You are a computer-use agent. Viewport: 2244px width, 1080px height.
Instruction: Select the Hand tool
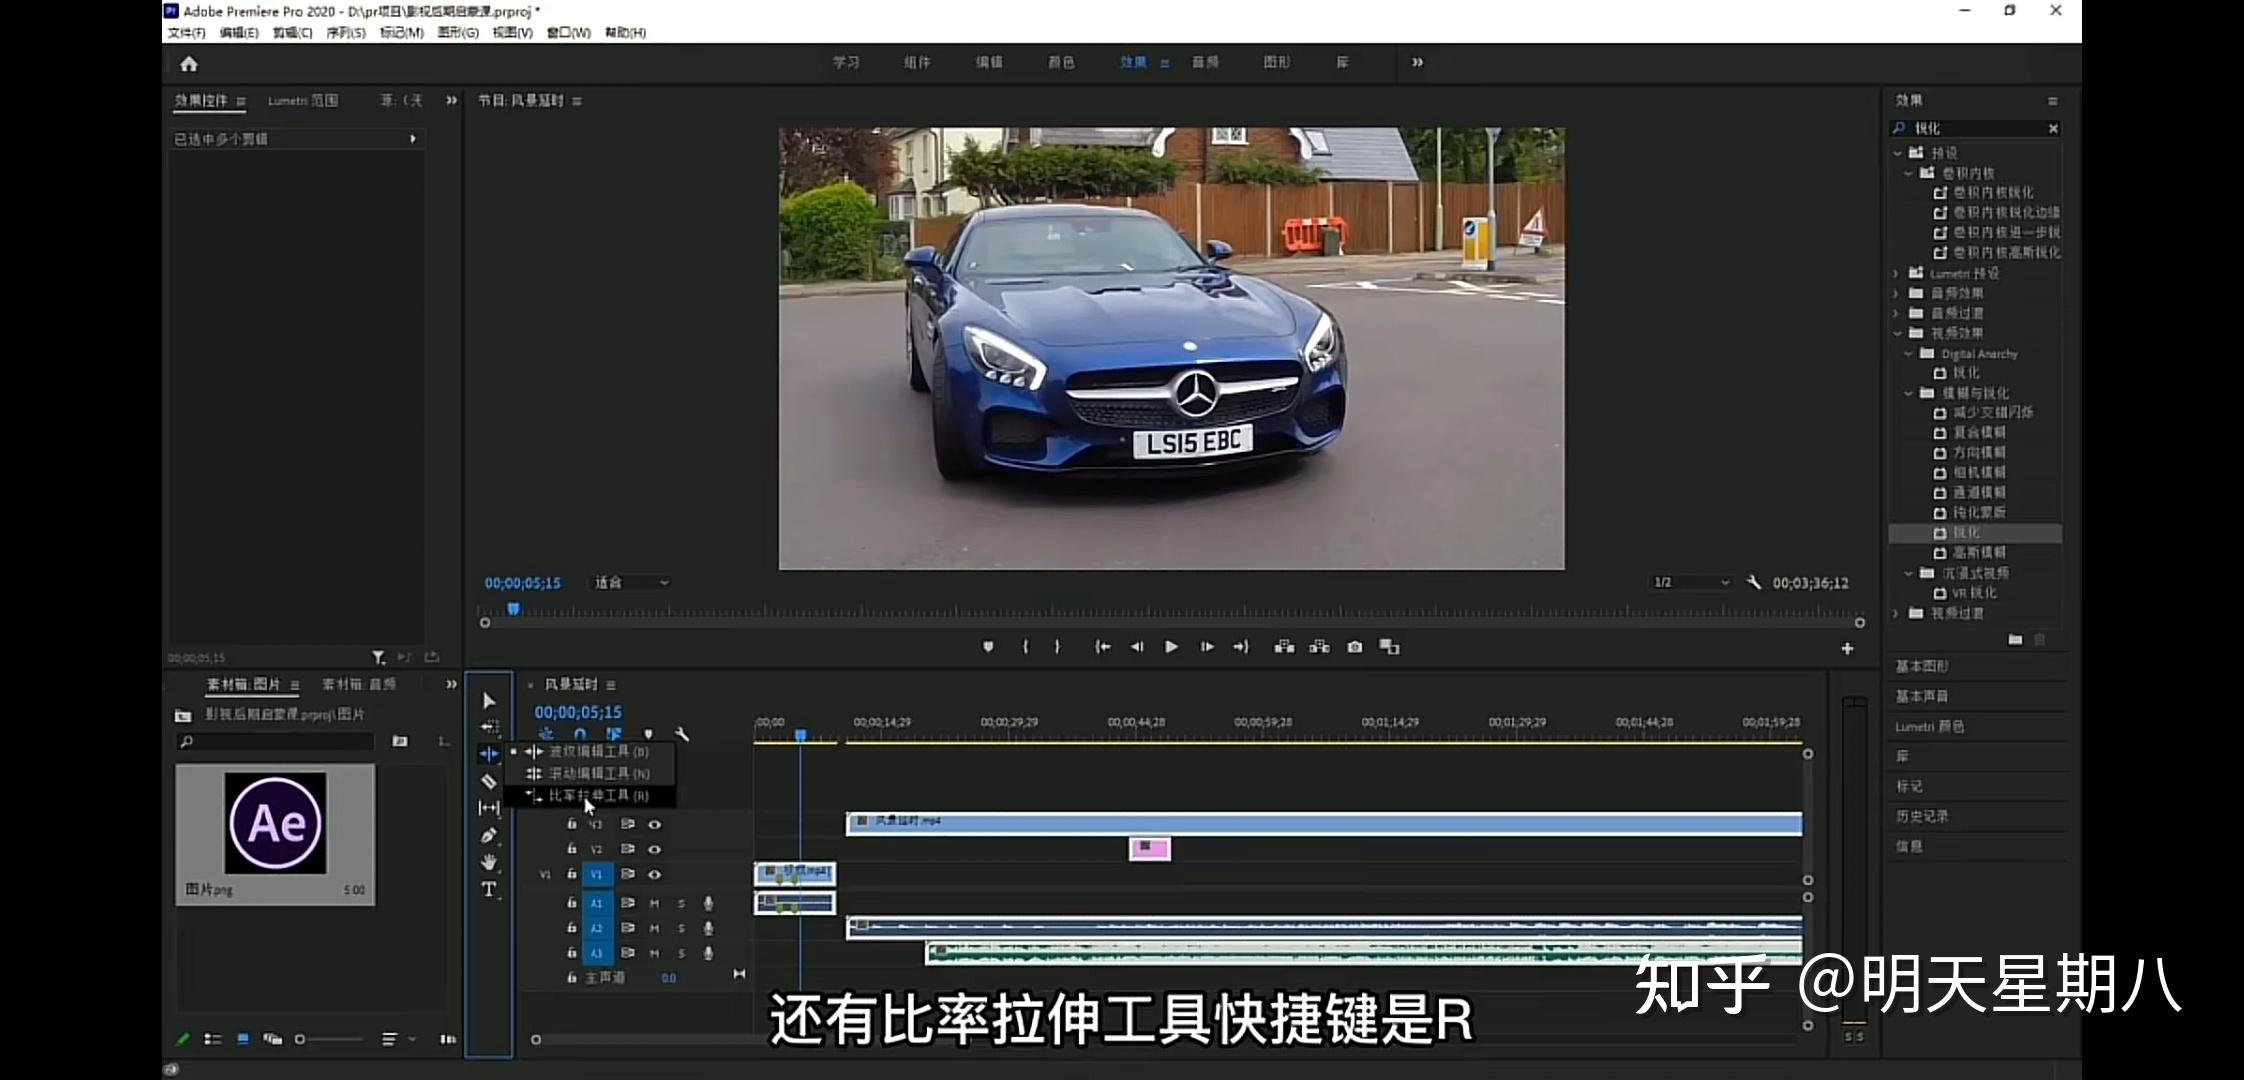point(489,862)
